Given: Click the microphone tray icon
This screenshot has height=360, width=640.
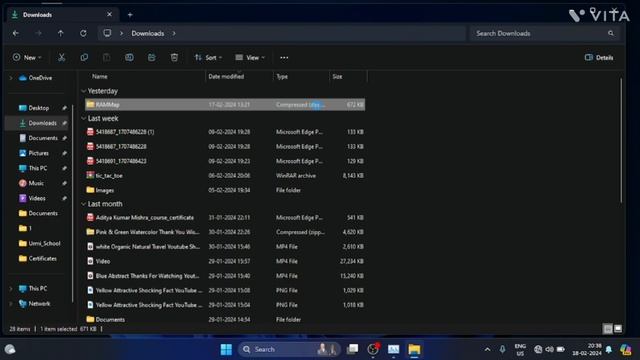Looking at the screenshot, I should (x=502, y=349).
